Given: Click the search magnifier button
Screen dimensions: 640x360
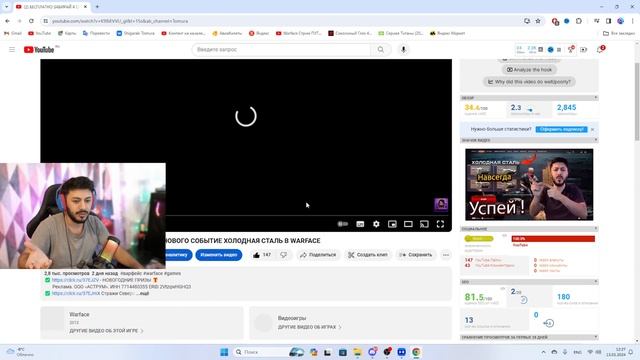Looking at the screenshot, I should (380, 49).
